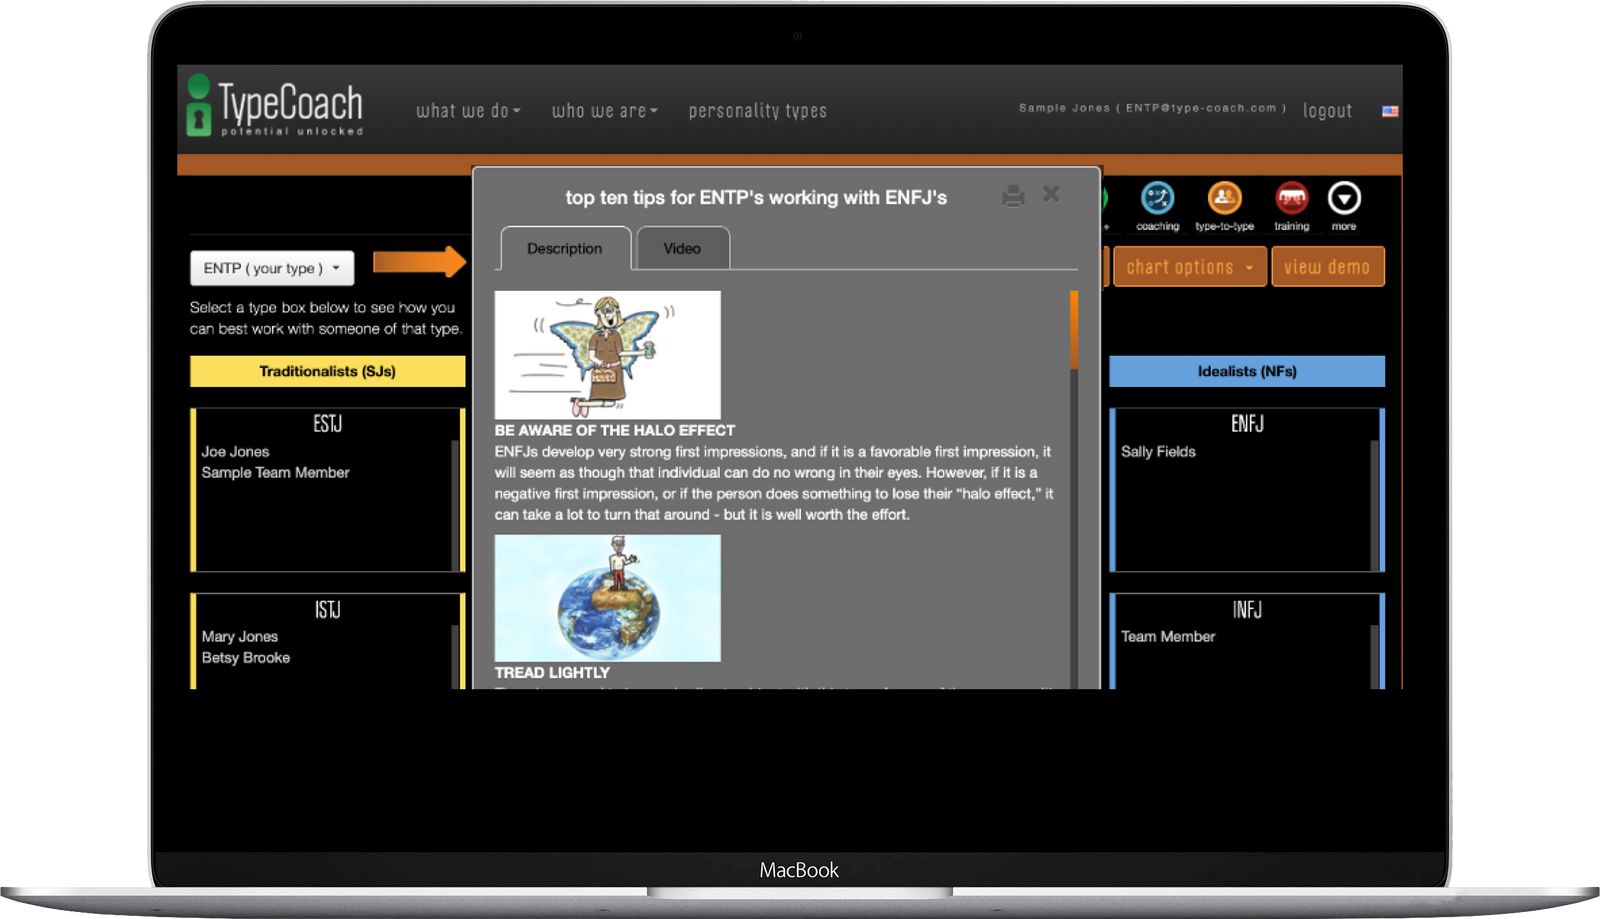
Task: Open the more circle icon
Action: pyautogui.click(x=1344, y=199)
